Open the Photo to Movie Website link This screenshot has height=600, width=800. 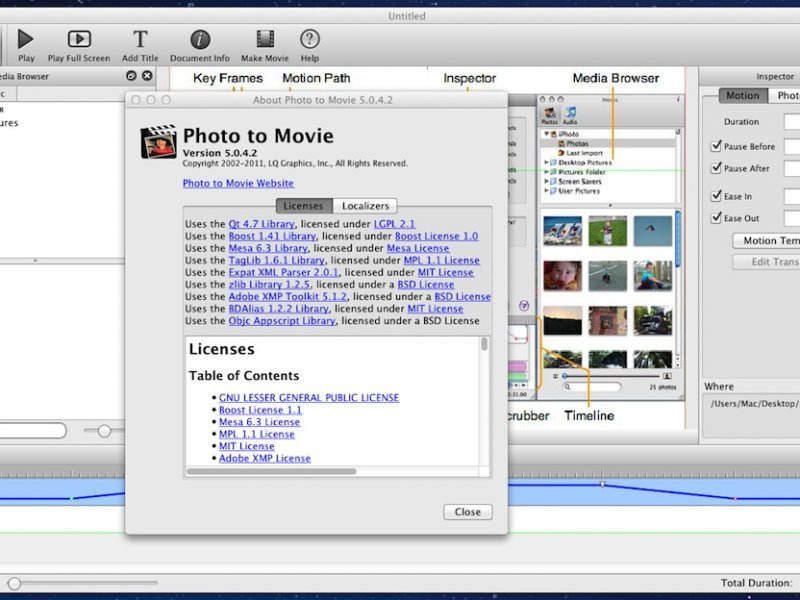(x=238, y=183)
